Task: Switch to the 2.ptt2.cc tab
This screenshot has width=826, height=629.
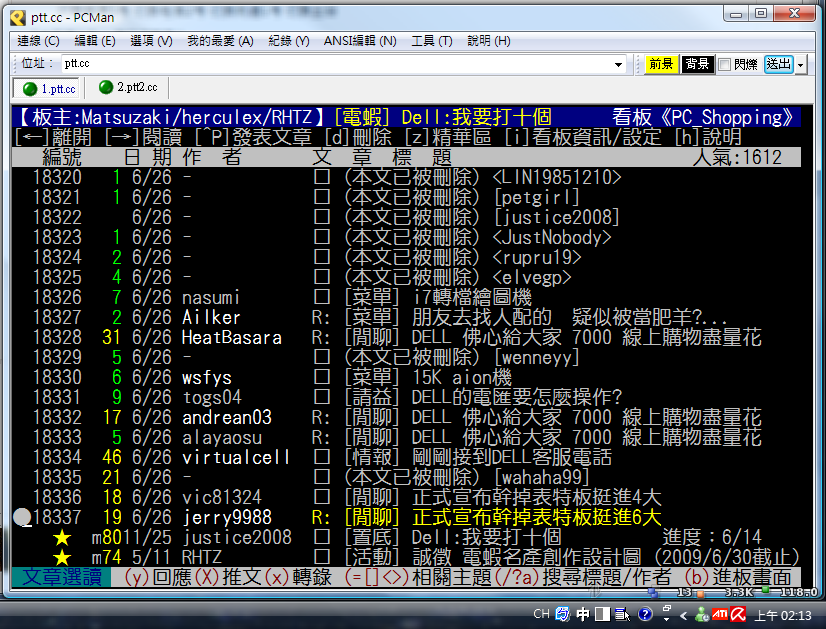Action: click(128, 87)
